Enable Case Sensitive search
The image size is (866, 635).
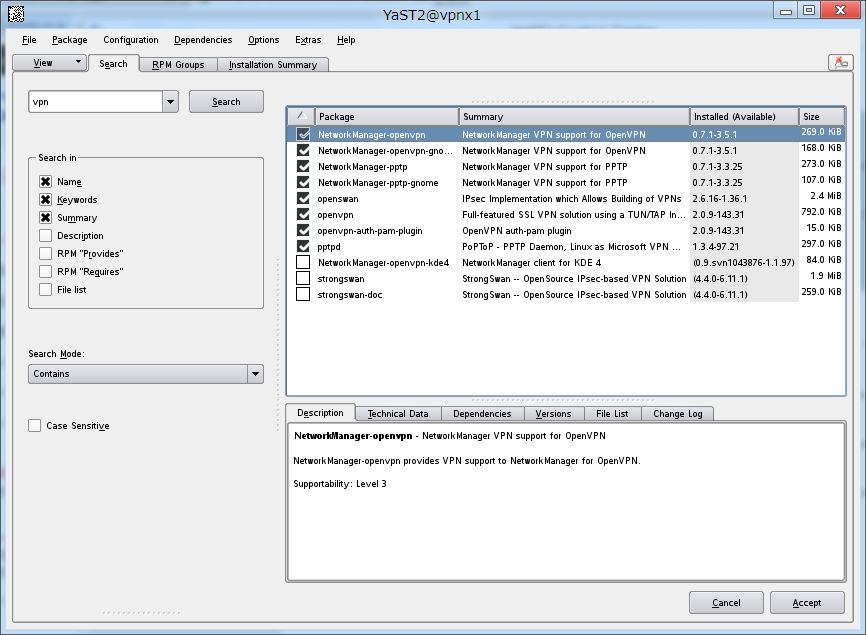[35, 426]
